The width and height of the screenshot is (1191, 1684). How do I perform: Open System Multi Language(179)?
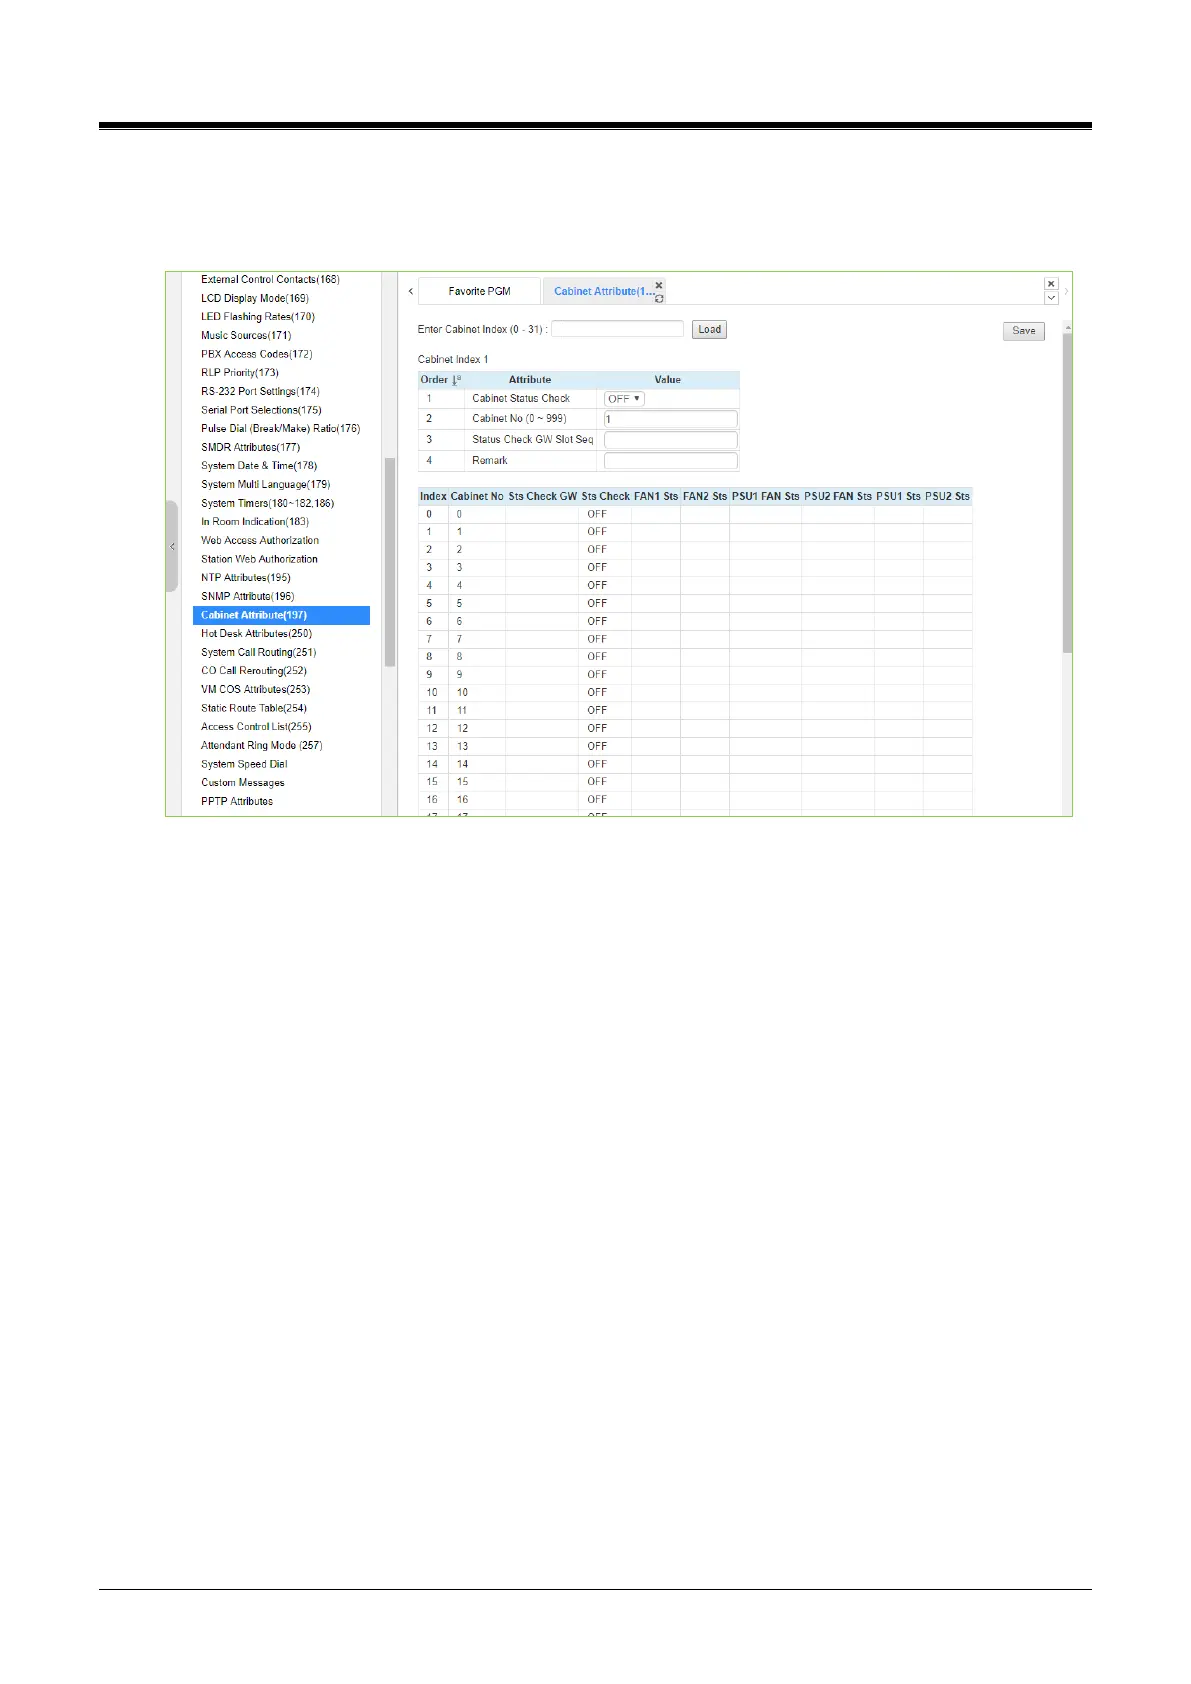265,485
